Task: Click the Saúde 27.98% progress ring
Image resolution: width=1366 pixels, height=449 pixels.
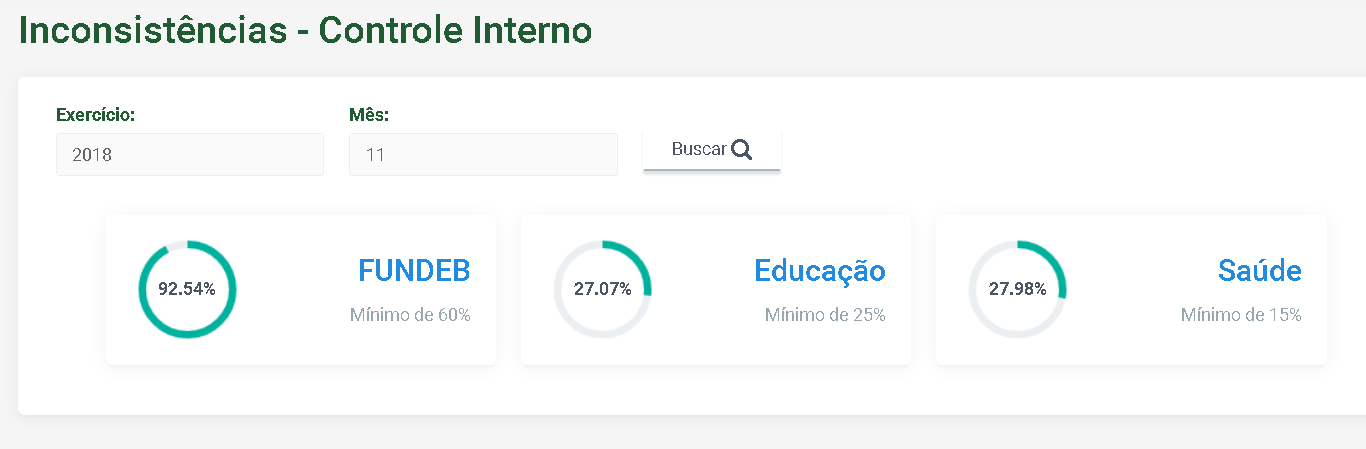Action: 1017,289
